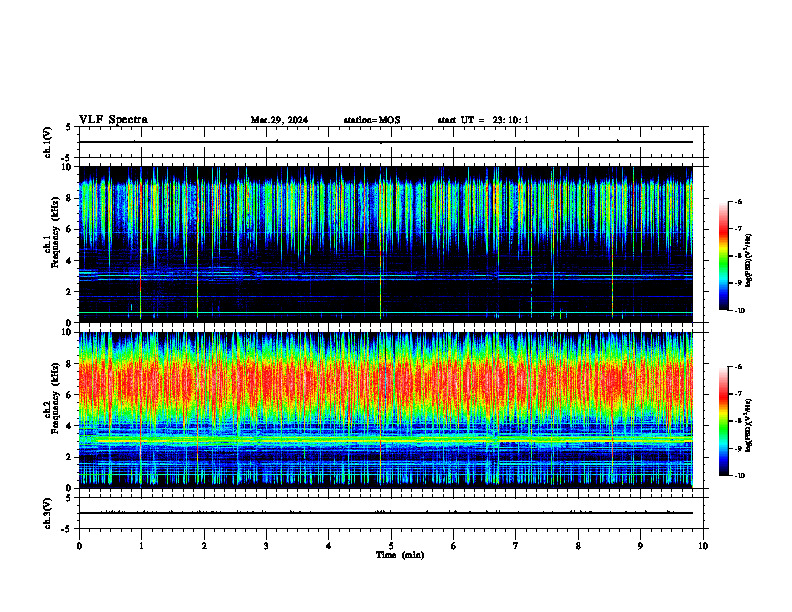Image resolution: width=792 pixels, height=612 pixels.
Task: Click the "-10" label on ch.2 color bar
Action: pyautogui.click(x=739, y=476)
